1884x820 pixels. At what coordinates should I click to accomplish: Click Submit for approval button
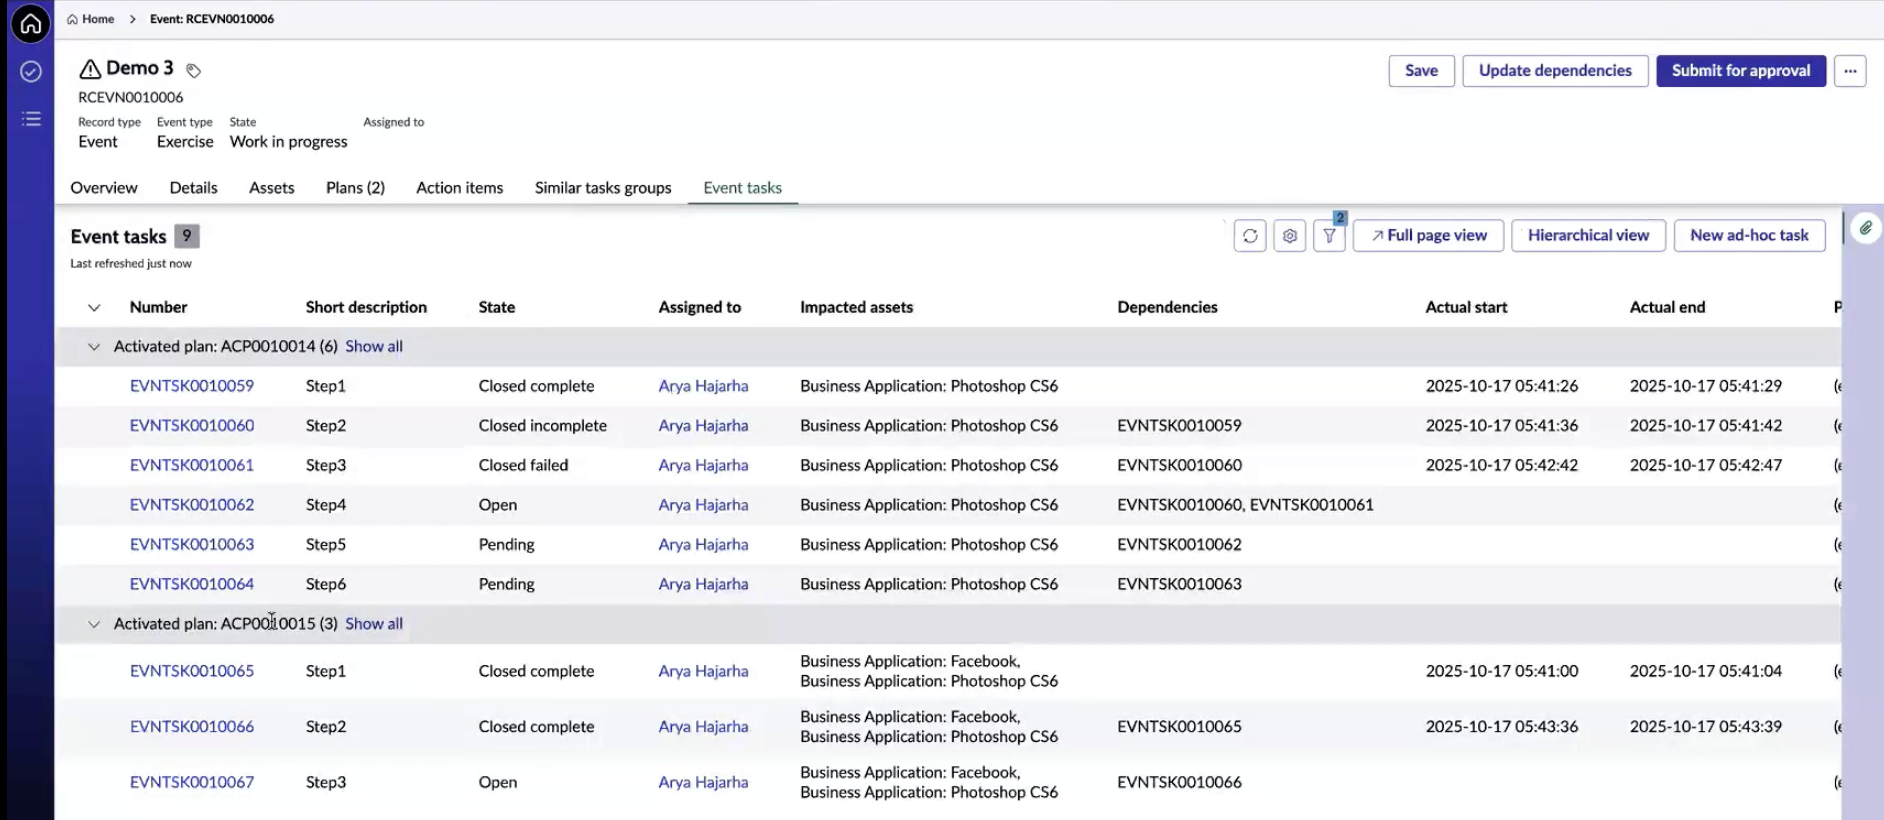coord(1741,71)
